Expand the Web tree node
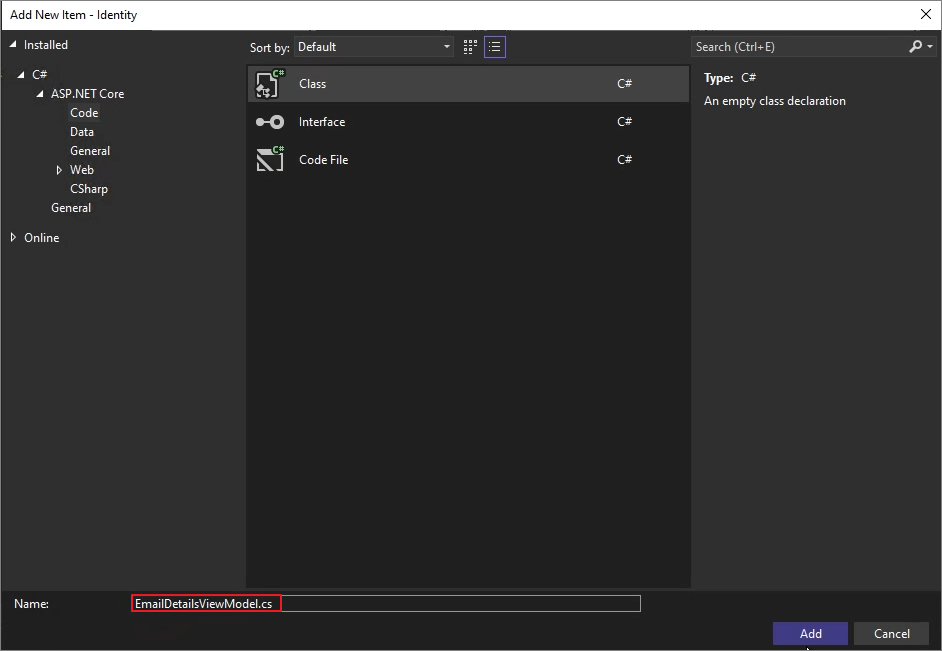 pos(59,170)
